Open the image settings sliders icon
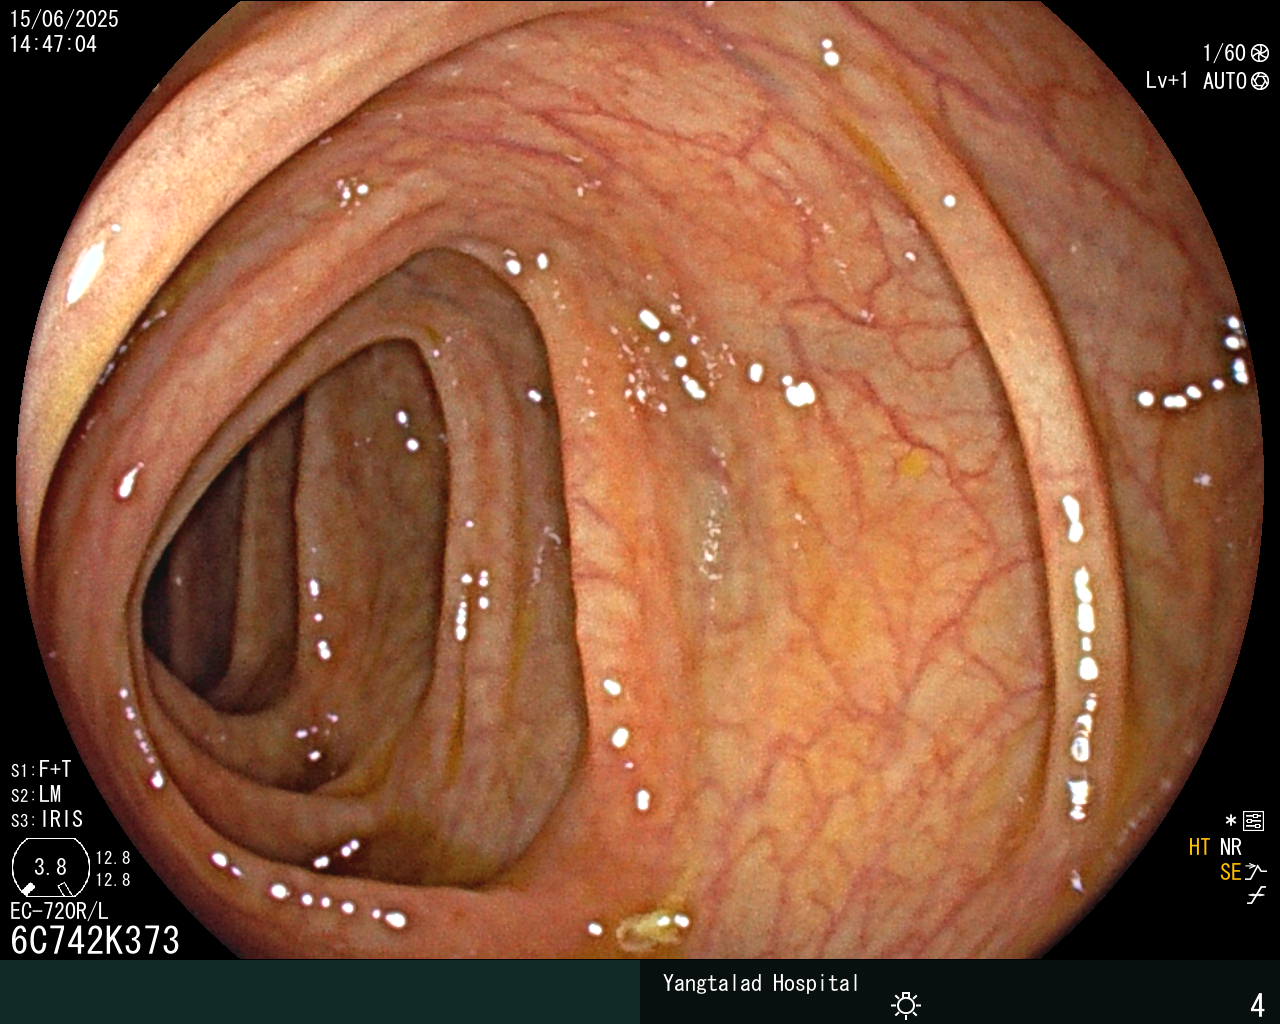The height and width of the screenshot is (1024, 1280). (x=1253, y=821)
